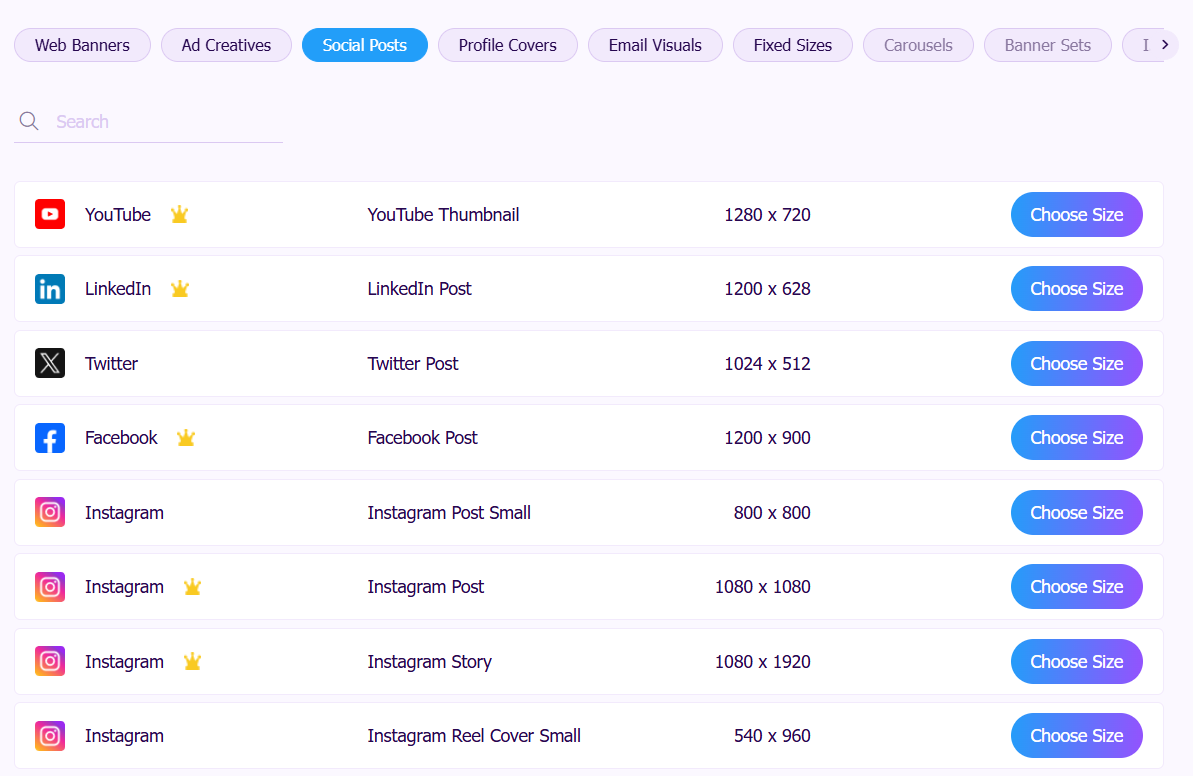Click the crown in Instagram Story row
1193x776 pixels.
coord(192,662)
